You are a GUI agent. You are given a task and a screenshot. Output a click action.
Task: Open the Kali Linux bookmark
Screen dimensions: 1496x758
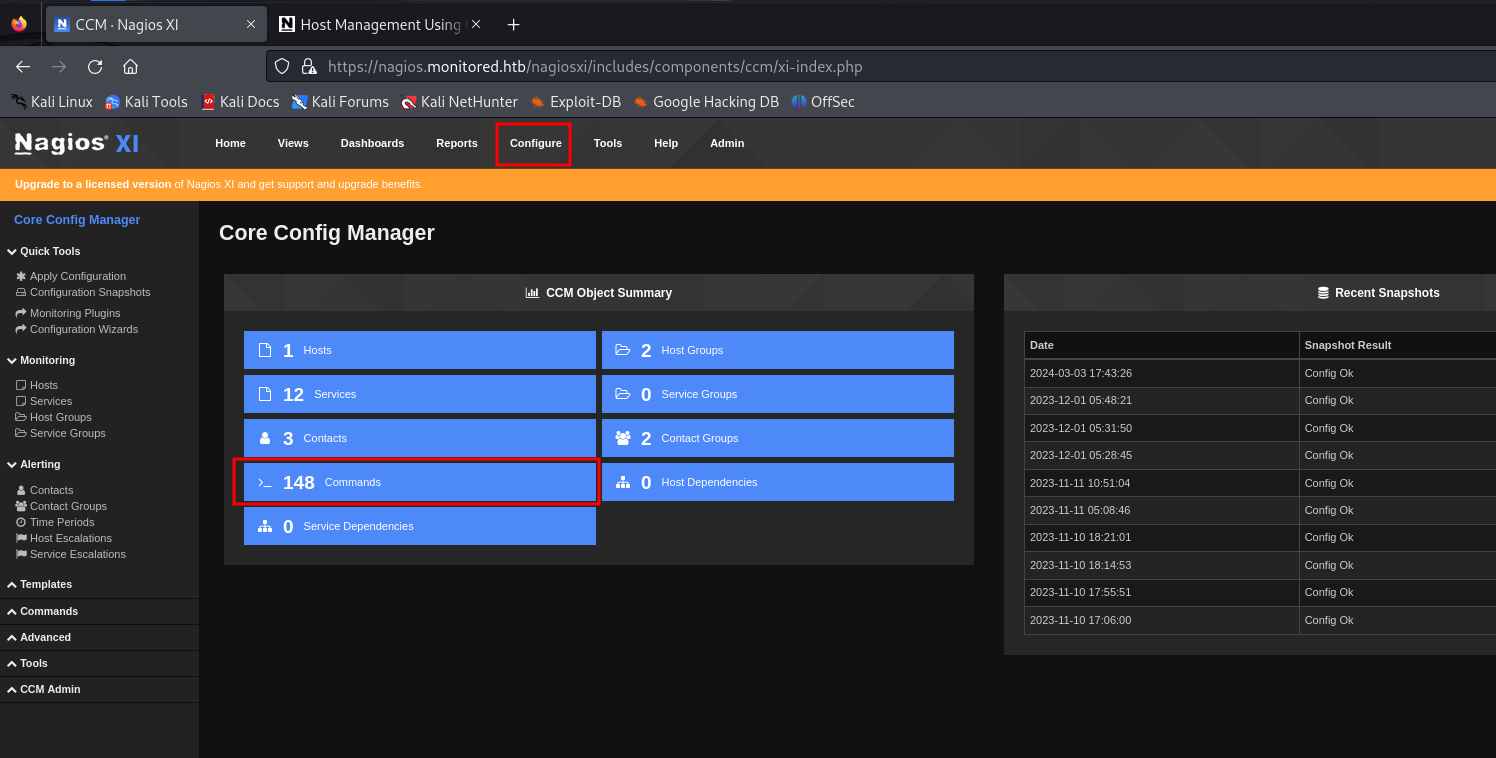coord(52,101)
